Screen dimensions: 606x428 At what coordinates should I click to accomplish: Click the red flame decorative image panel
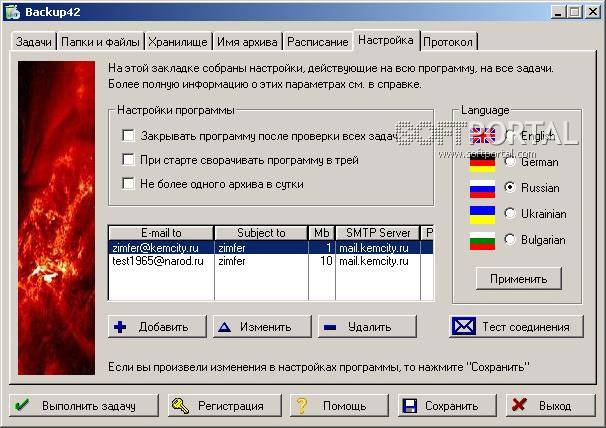56,218
